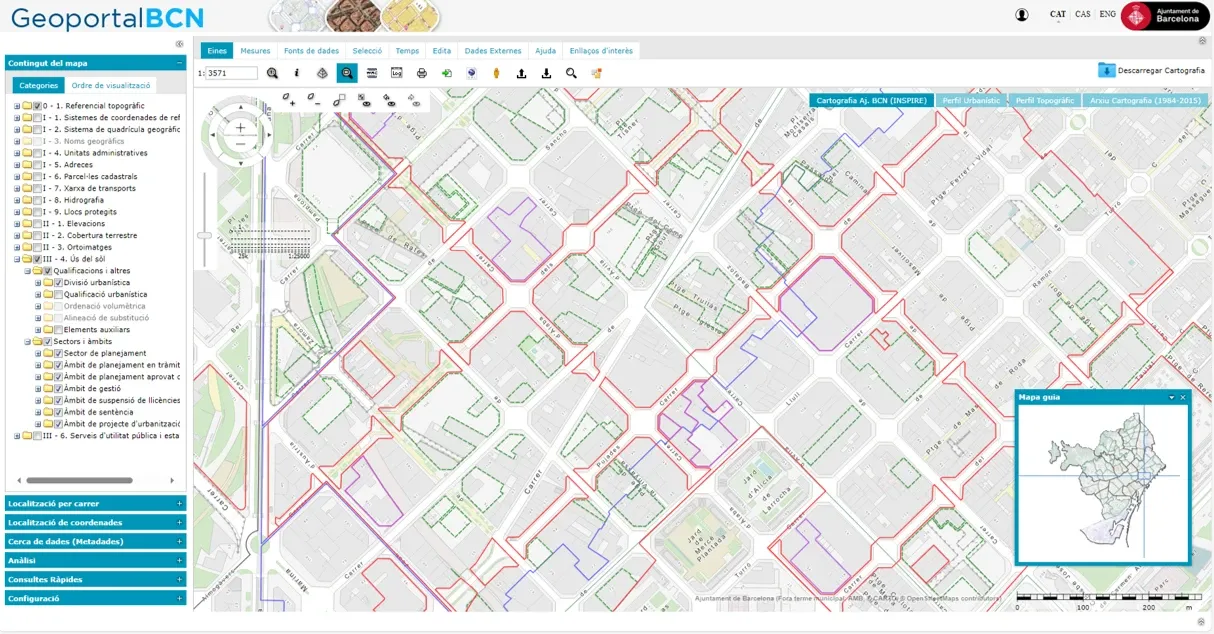Uncheck the Divisió urbanística layer
Image resolution: width=1214 pixels, height=634 pixels.
coord(59,283)
